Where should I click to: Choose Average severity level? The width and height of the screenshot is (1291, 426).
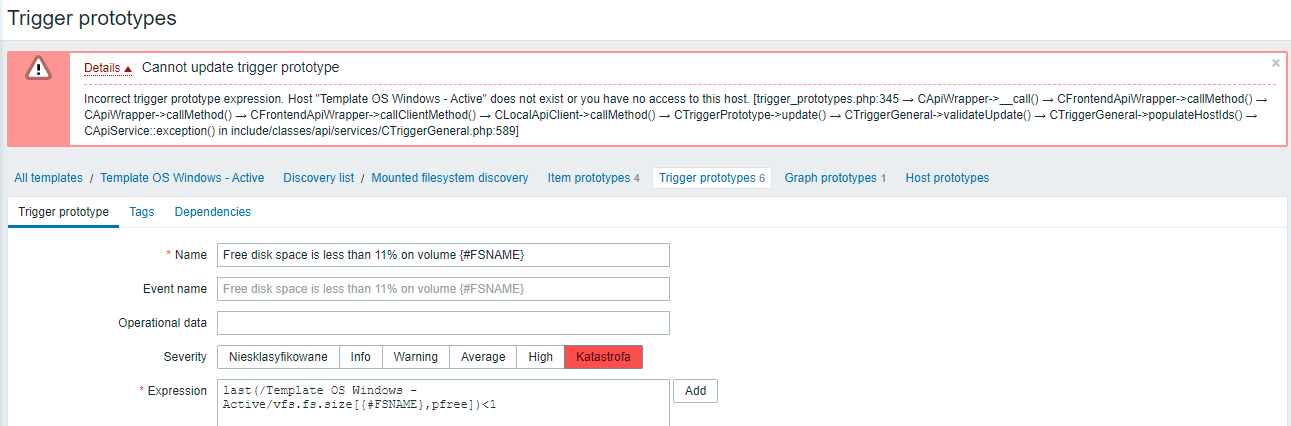point(483,357)
